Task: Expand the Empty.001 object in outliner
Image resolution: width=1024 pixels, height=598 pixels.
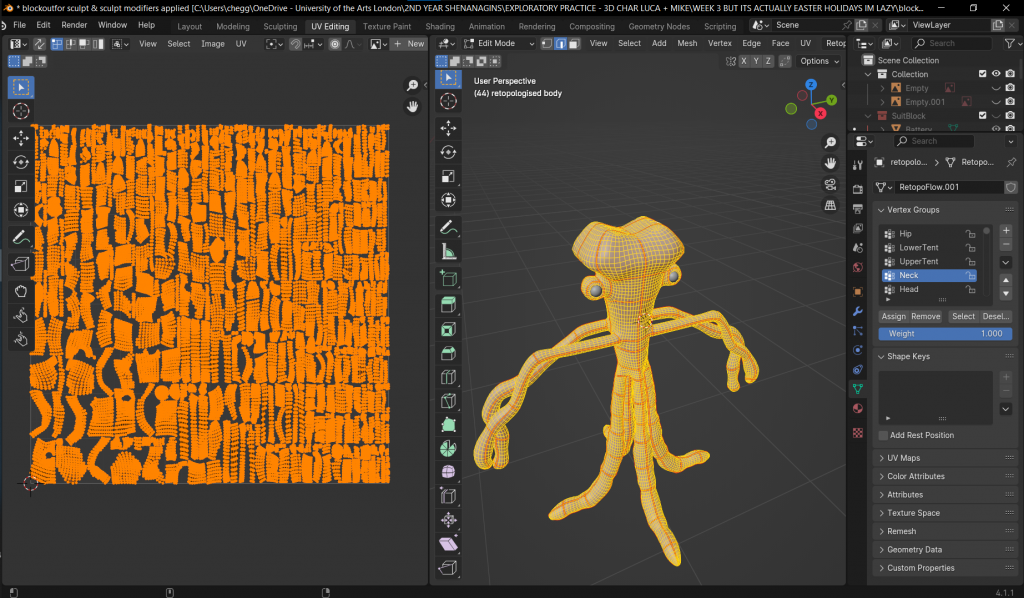Action: coord(883,102)
